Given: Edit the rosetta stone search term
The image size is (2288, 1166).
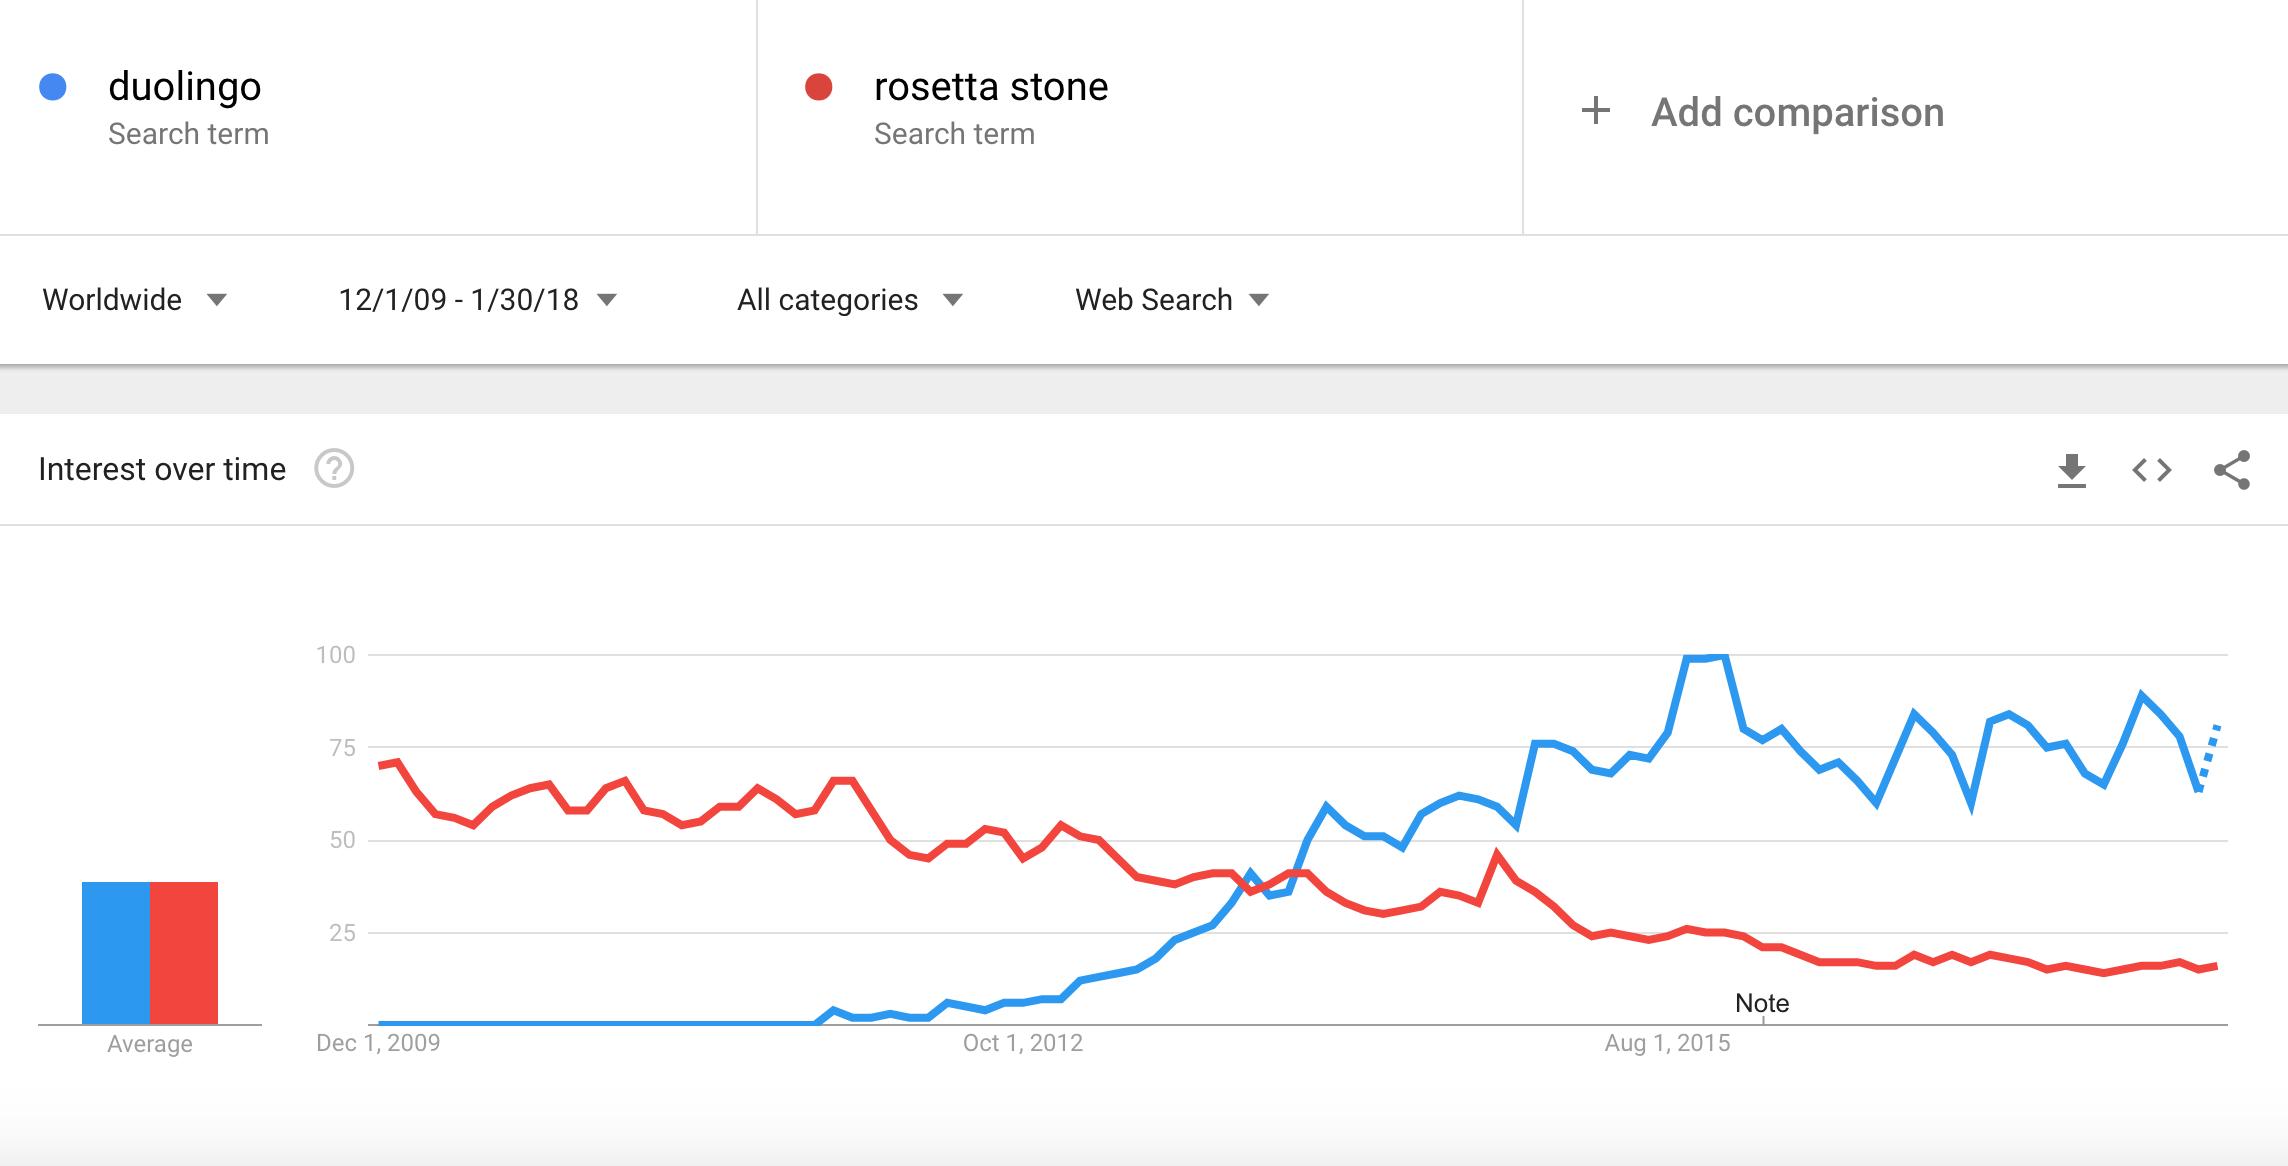Looking at the screenshot, I should pos(991,87).
